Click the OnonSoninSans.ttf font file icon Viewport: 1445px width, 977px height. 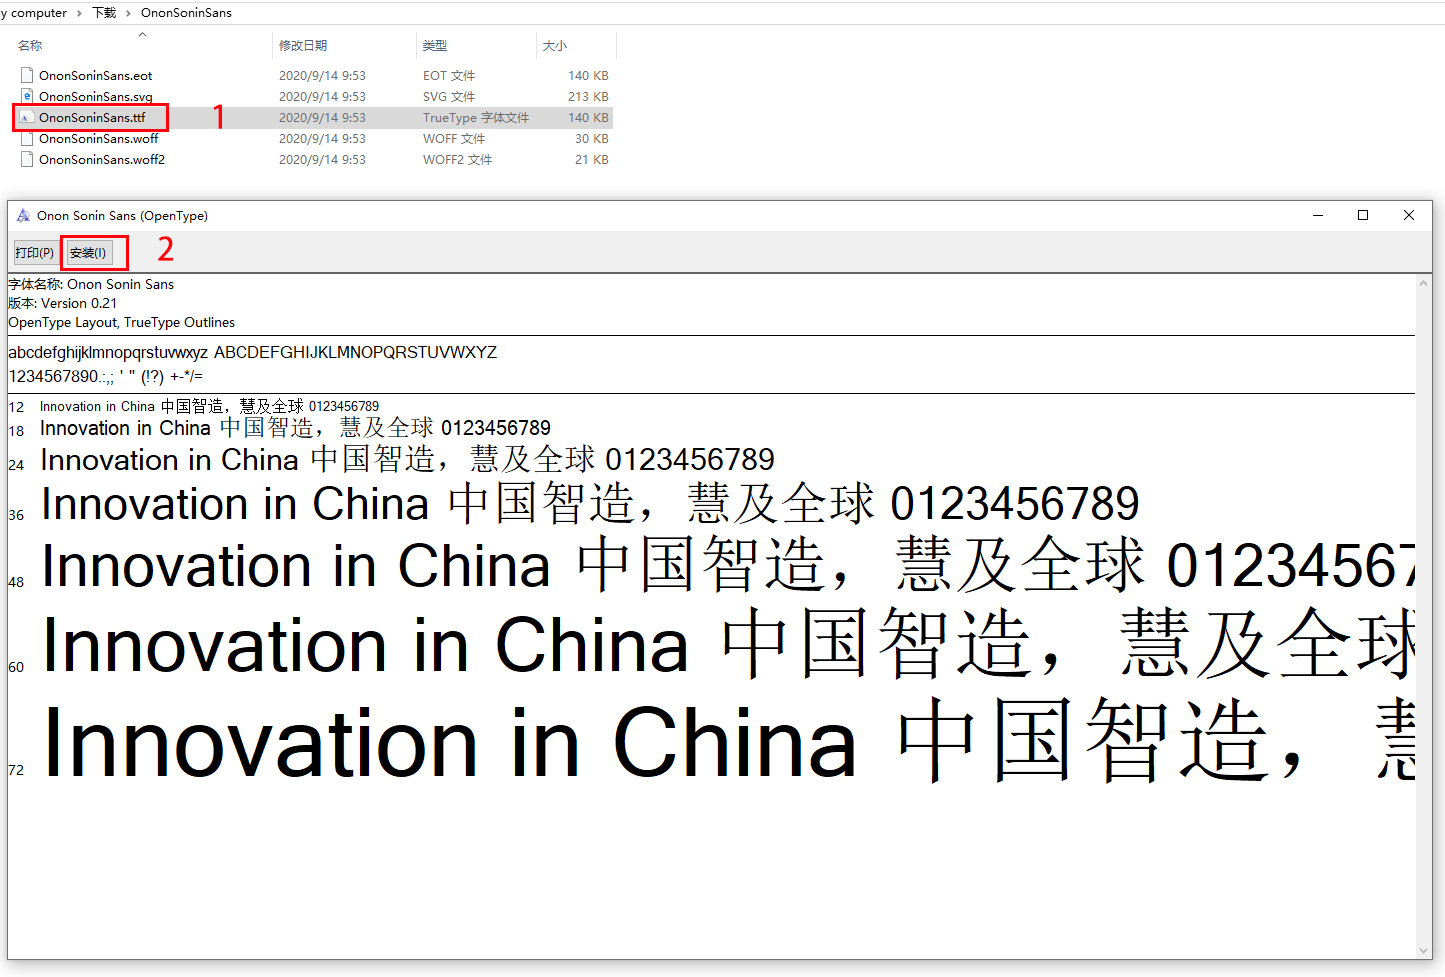pos(27,117)
